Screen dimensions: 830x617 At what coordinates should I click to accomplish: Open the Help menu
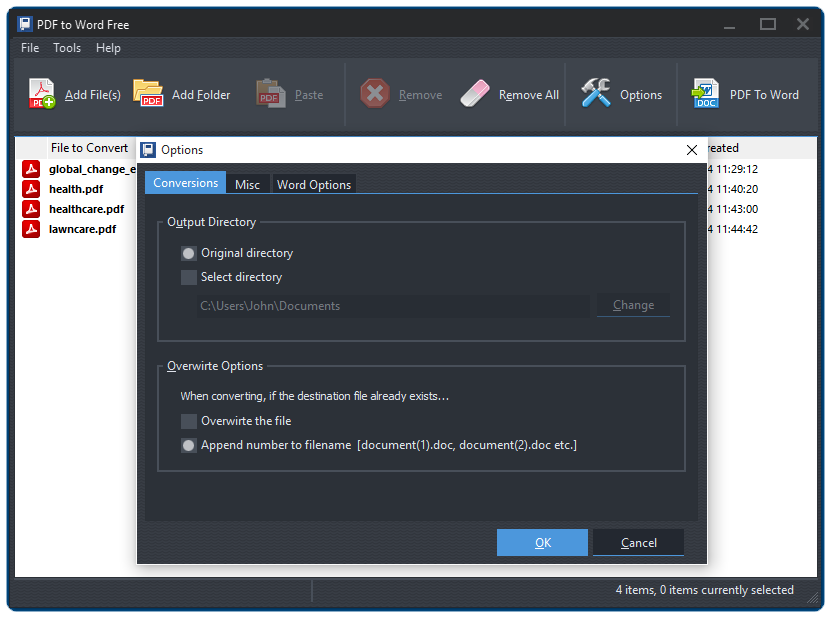click(108, 48)
